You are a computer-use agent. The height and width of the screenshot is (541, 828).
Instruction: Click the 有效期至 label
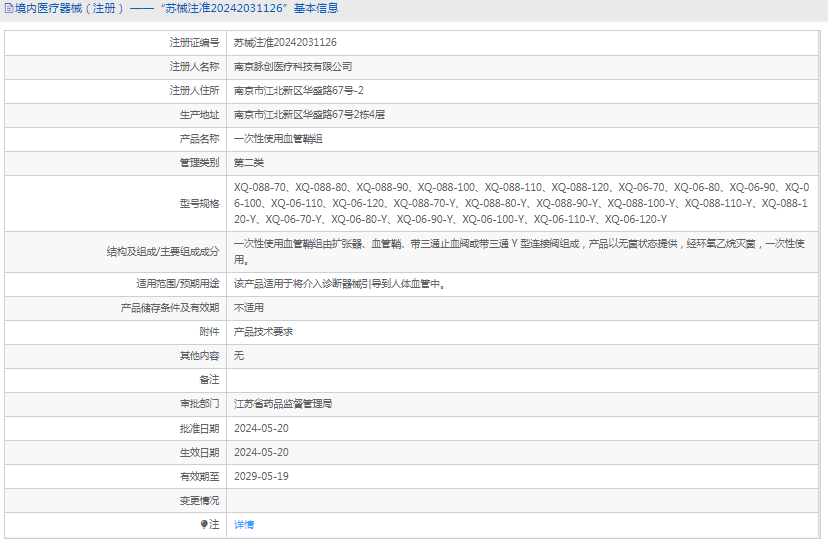(x=199, y=477)
